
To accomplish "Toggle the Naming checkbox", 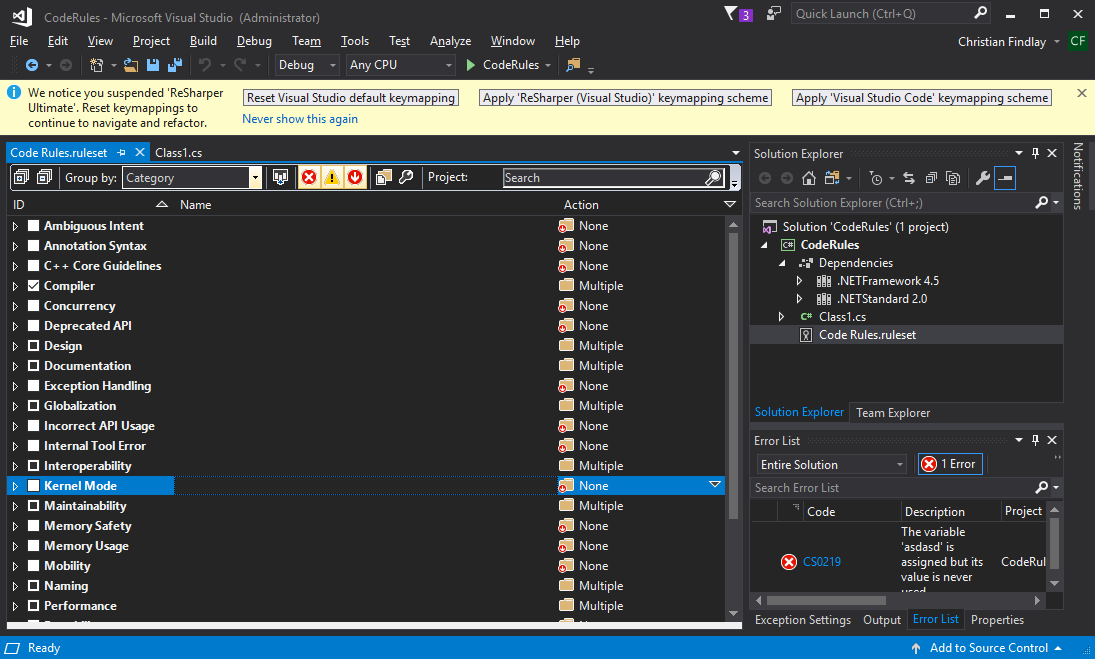I will point(34,586).
